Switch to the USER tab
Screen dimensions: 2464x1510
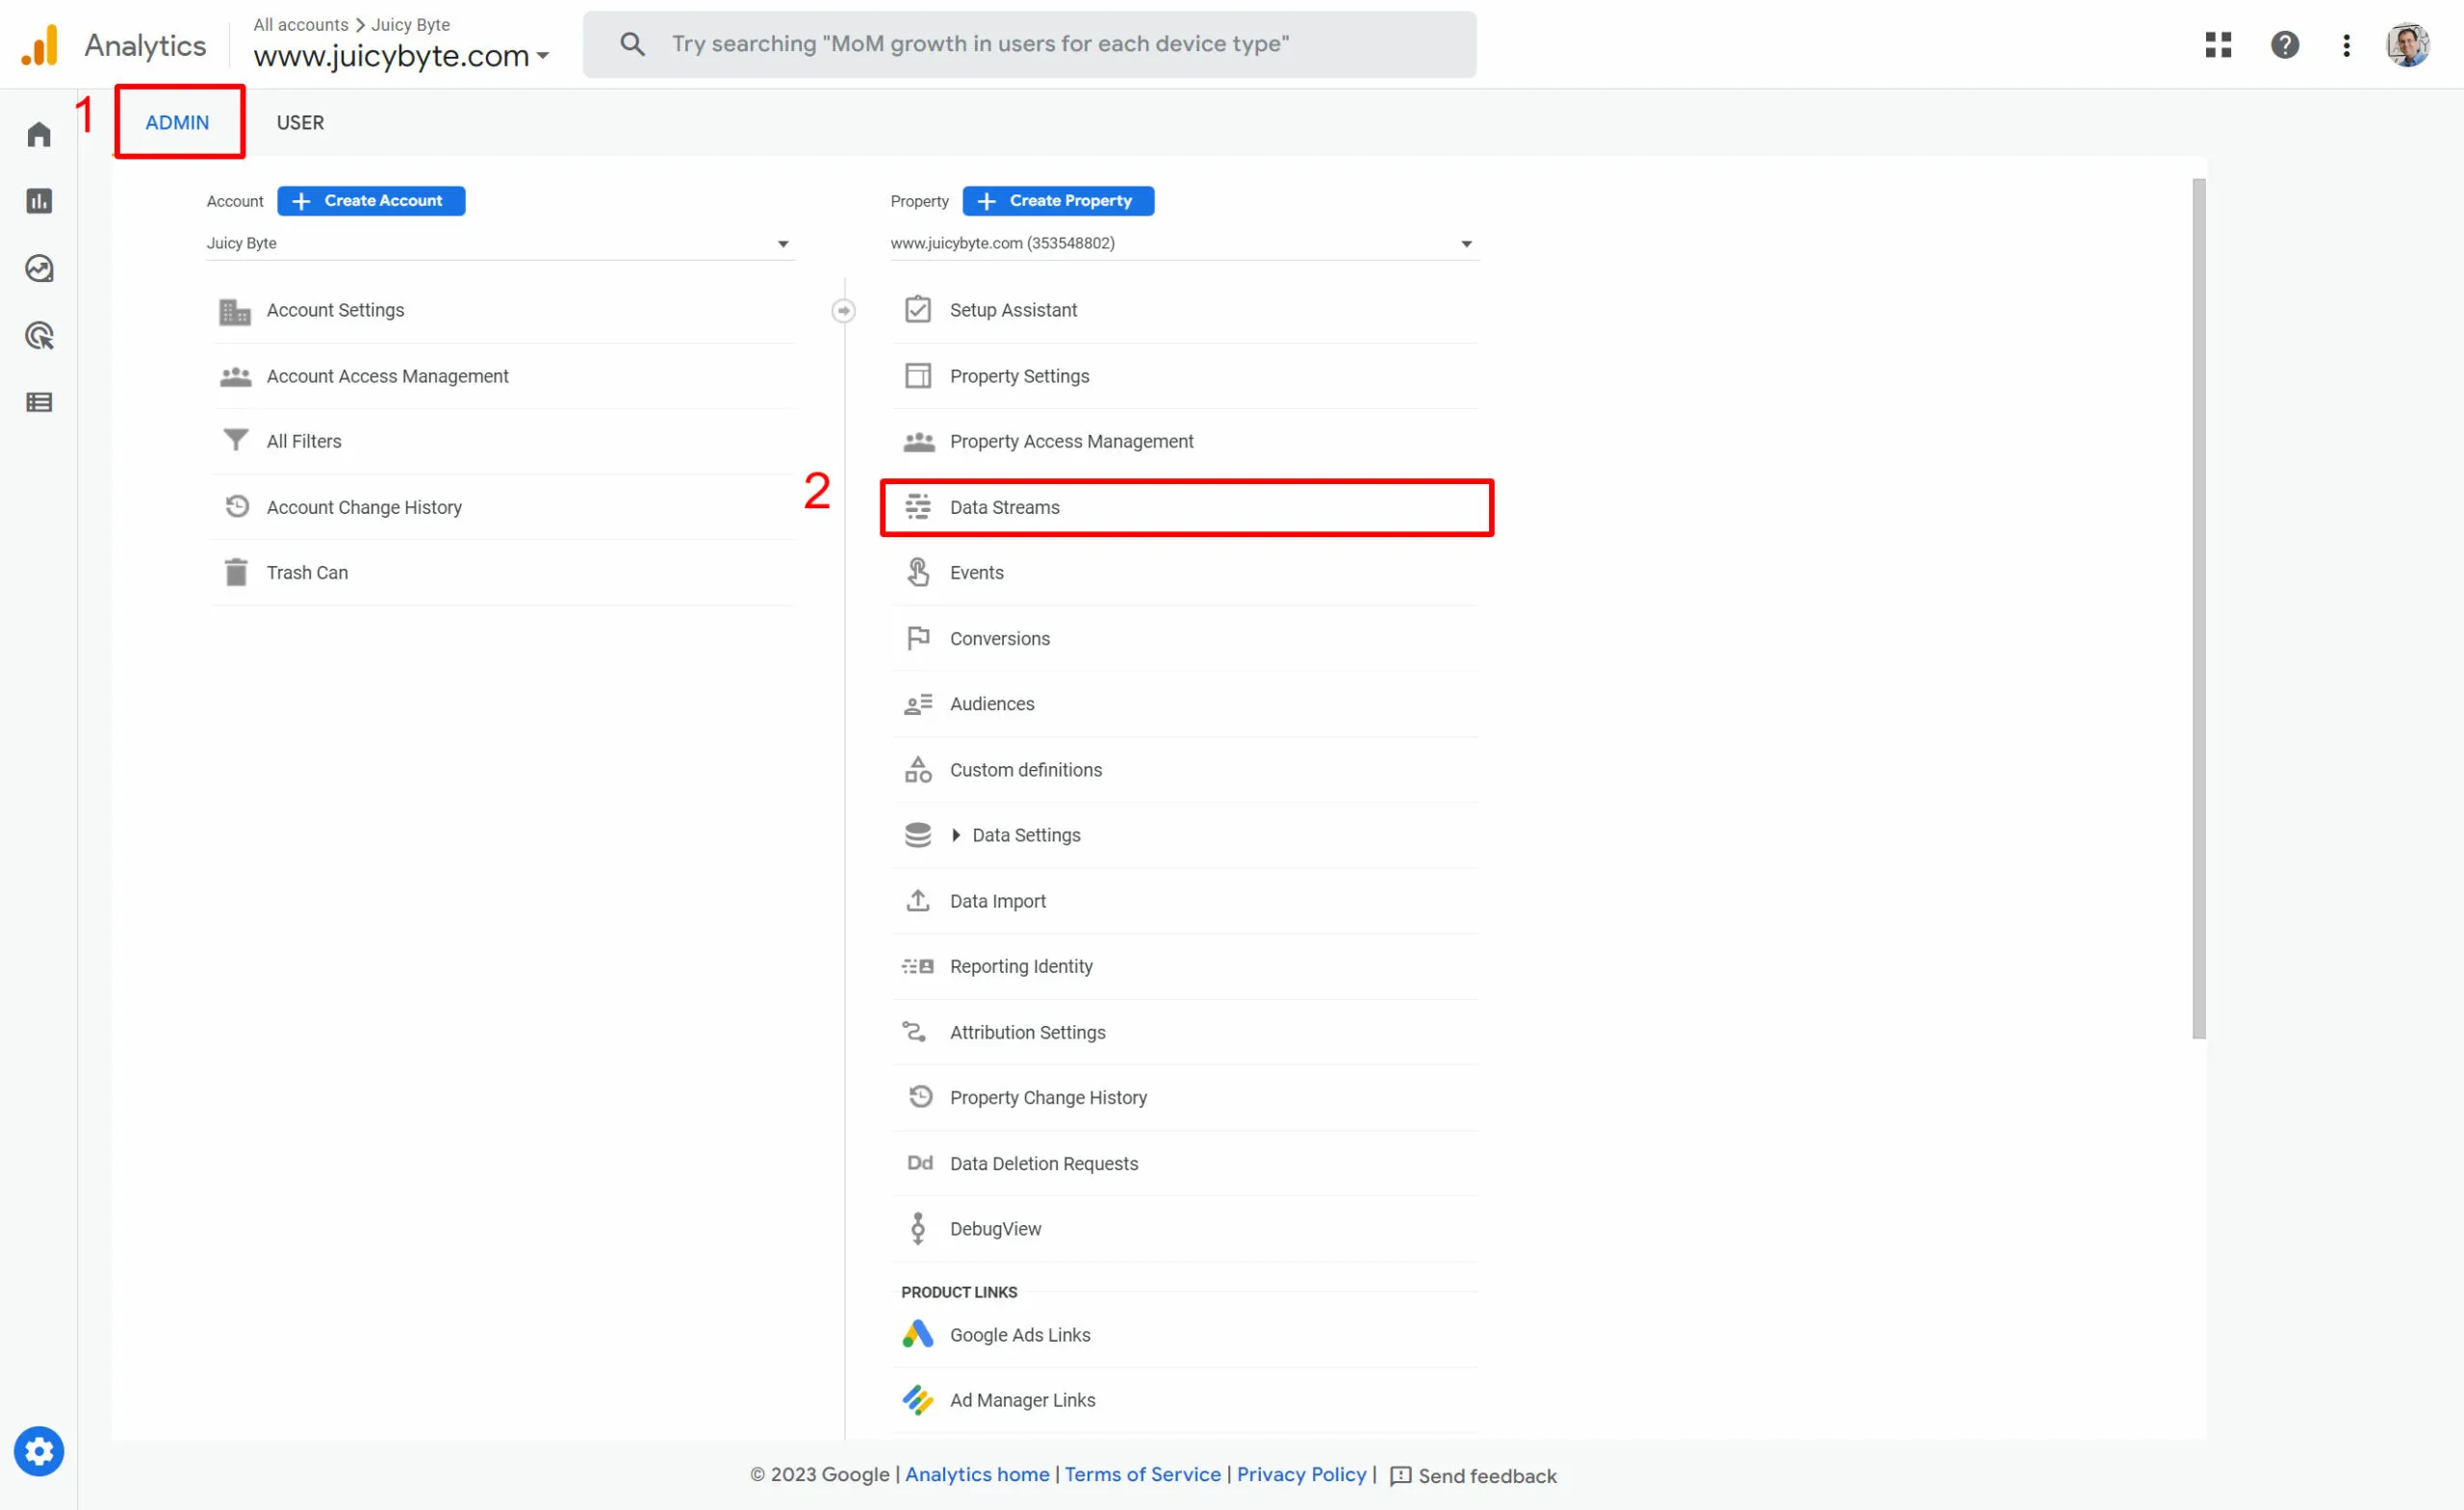coord(300,122)
